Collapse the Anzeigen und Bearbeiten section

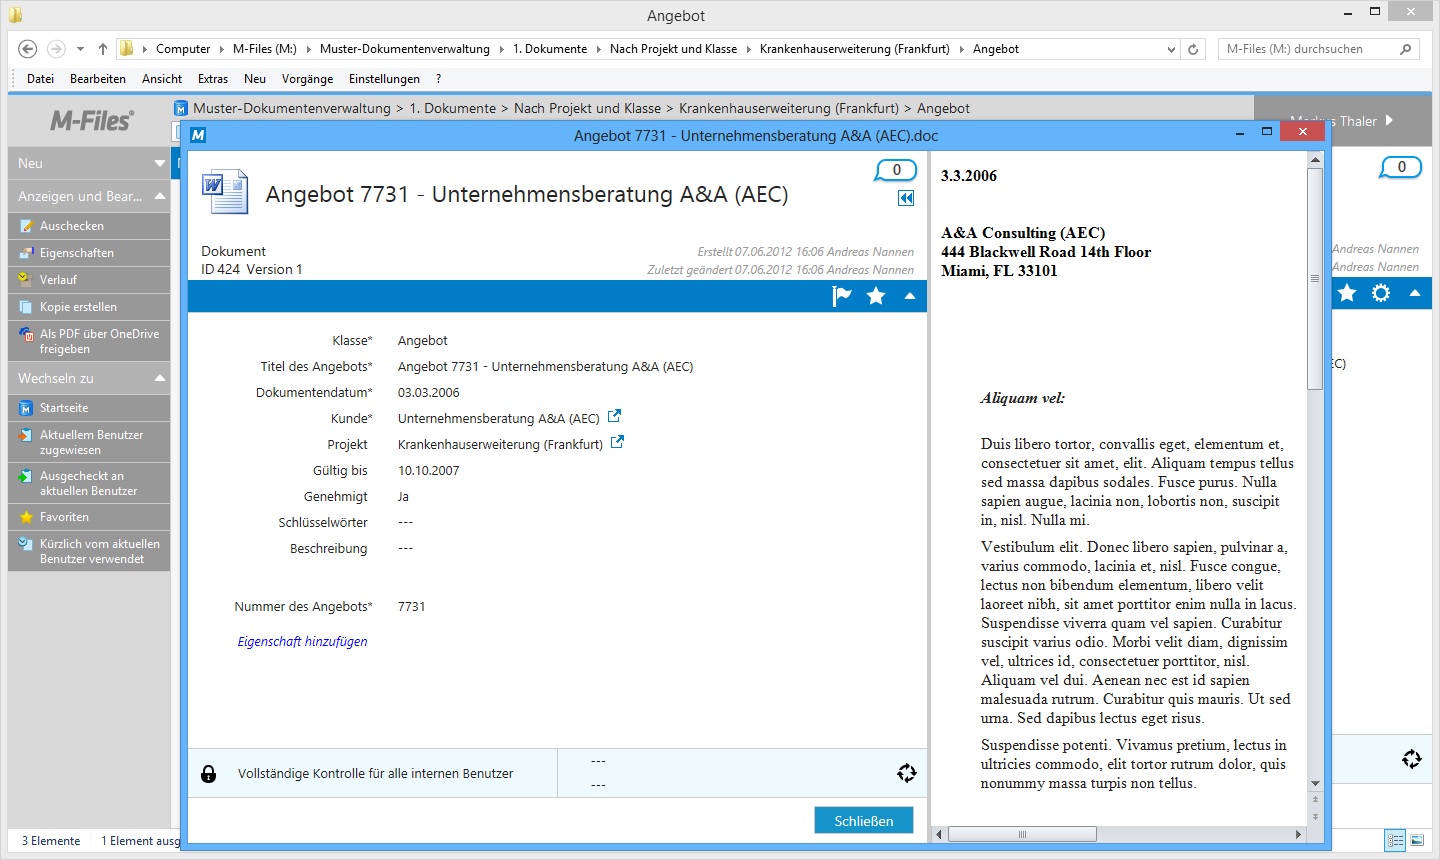tap(160, 196)
